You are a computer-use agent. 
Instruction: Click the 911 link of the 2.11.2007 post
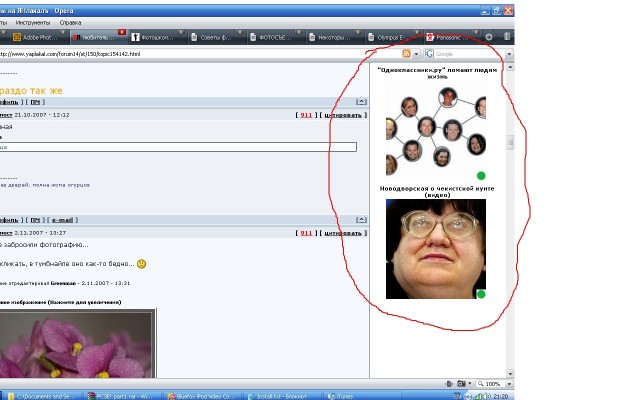point(306,233)
